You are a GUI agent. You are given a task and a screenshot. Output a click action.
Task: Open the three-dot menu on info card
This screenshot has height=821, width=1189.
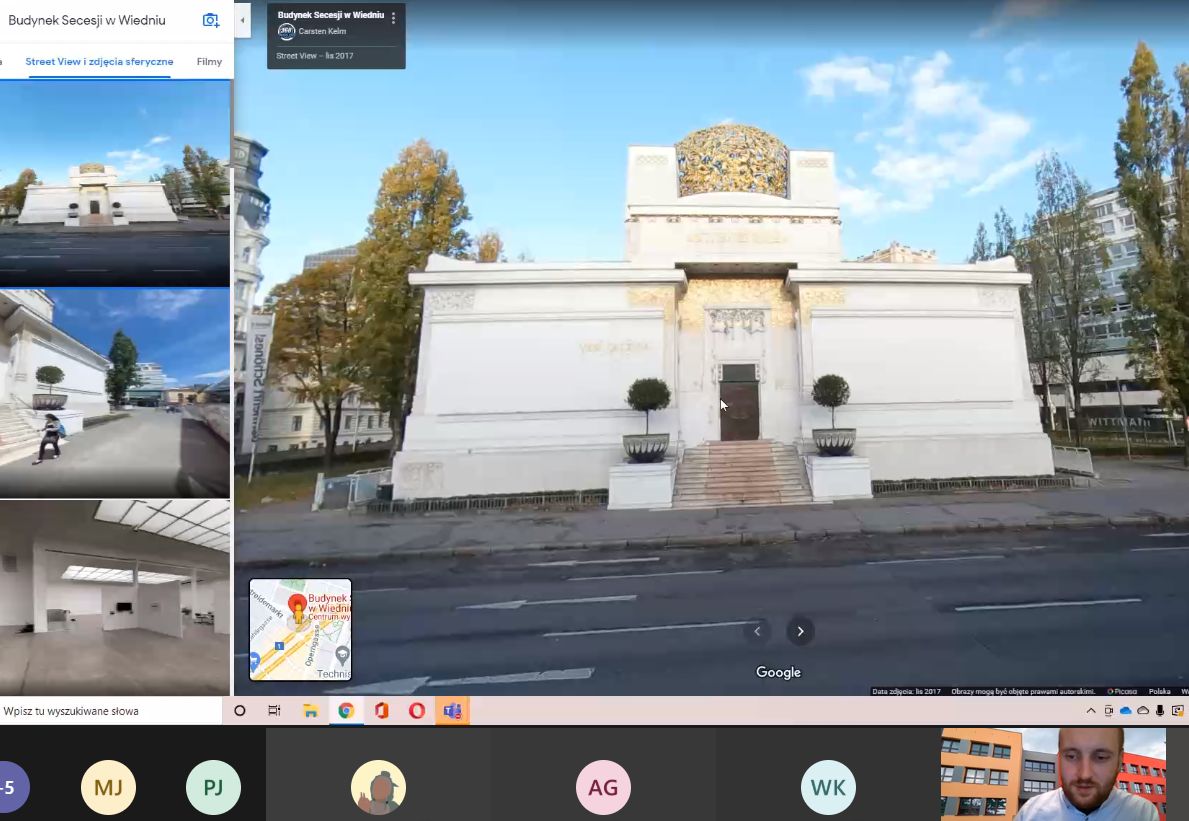tap(393, 18)
